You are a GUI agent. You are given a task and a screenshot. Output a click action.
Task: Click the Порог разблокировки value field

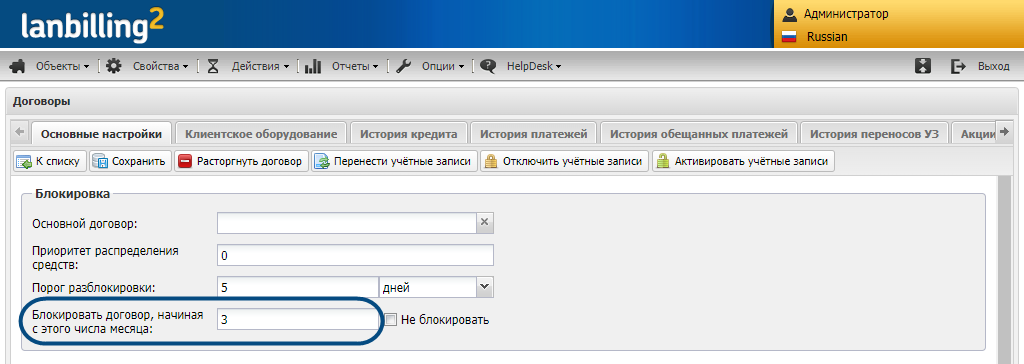pyautogui.click(x=298, y=286)
